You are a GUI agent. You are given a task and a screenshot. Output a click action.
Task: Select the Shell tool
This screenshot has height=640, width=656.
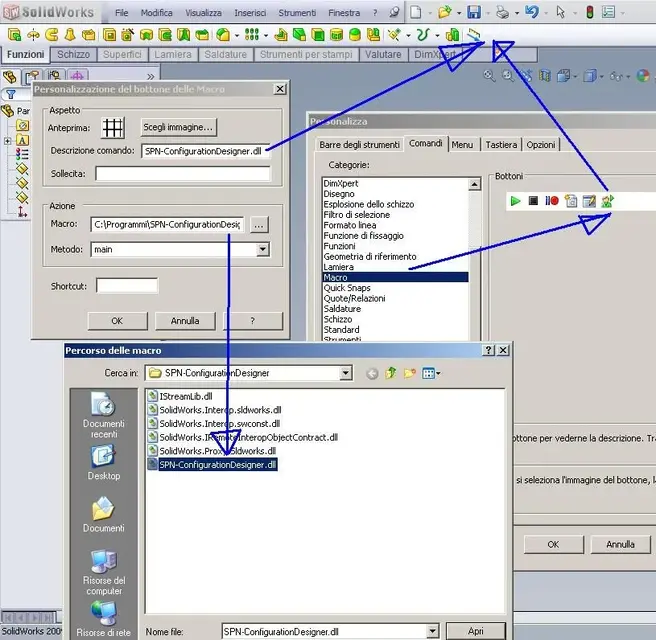pyautogui.click(x=318, y=35)
